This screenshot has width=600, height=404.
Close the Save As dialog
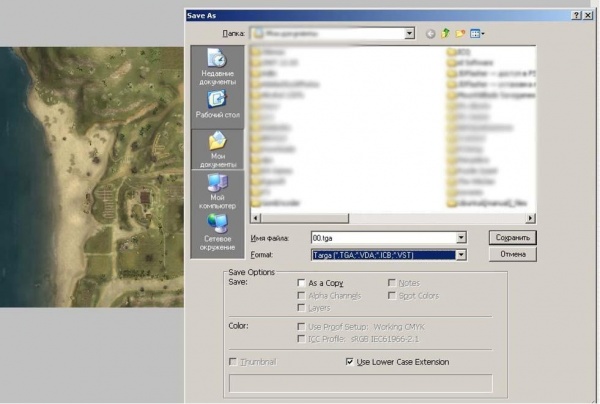point(588,15)
